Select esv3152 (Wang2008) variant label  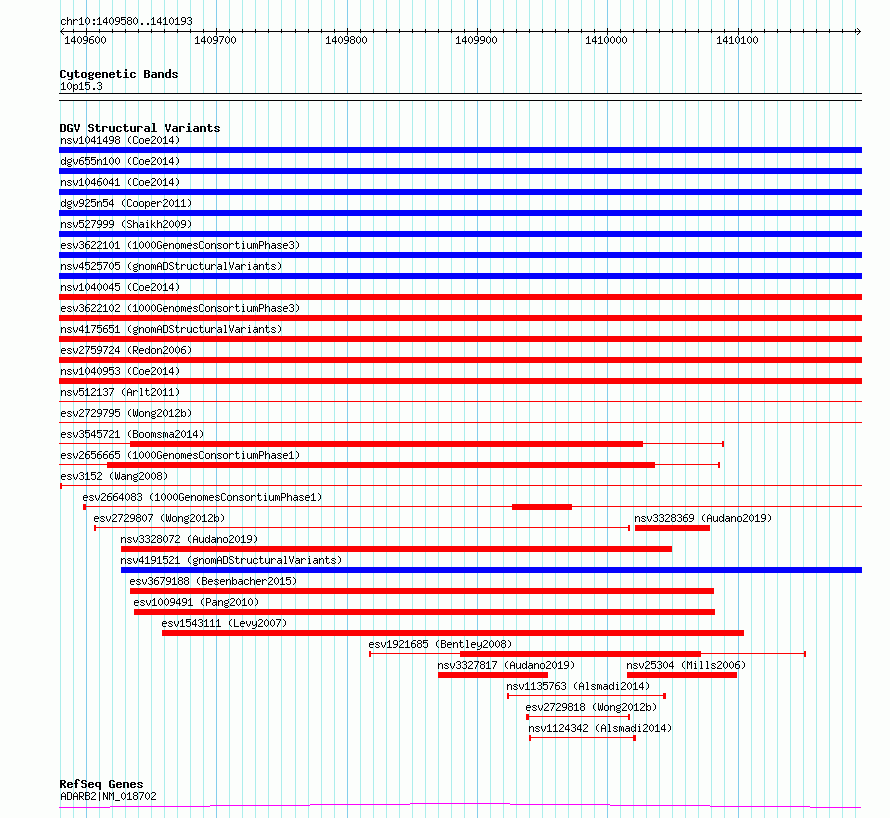pos(114,476)
